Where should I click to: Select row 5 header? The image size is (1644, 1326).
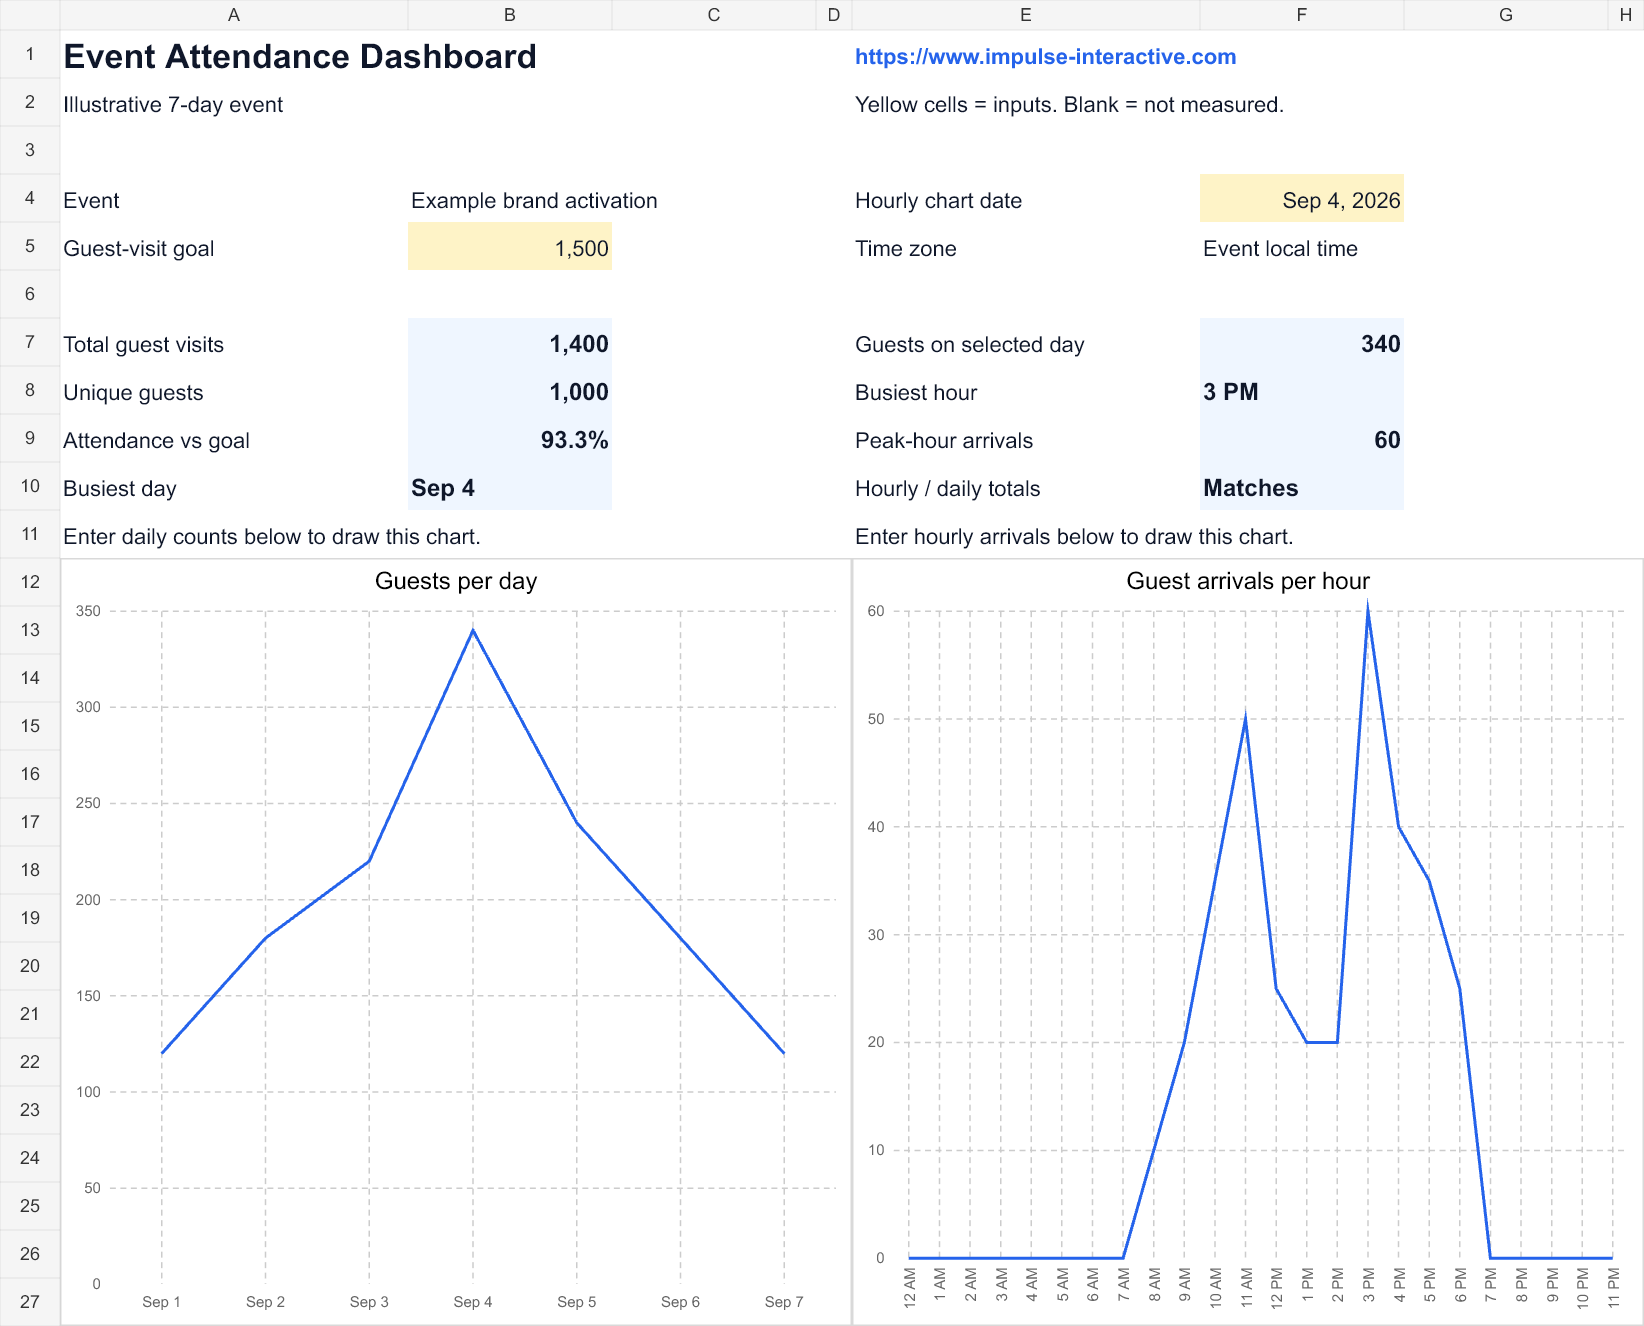point(30,246)
